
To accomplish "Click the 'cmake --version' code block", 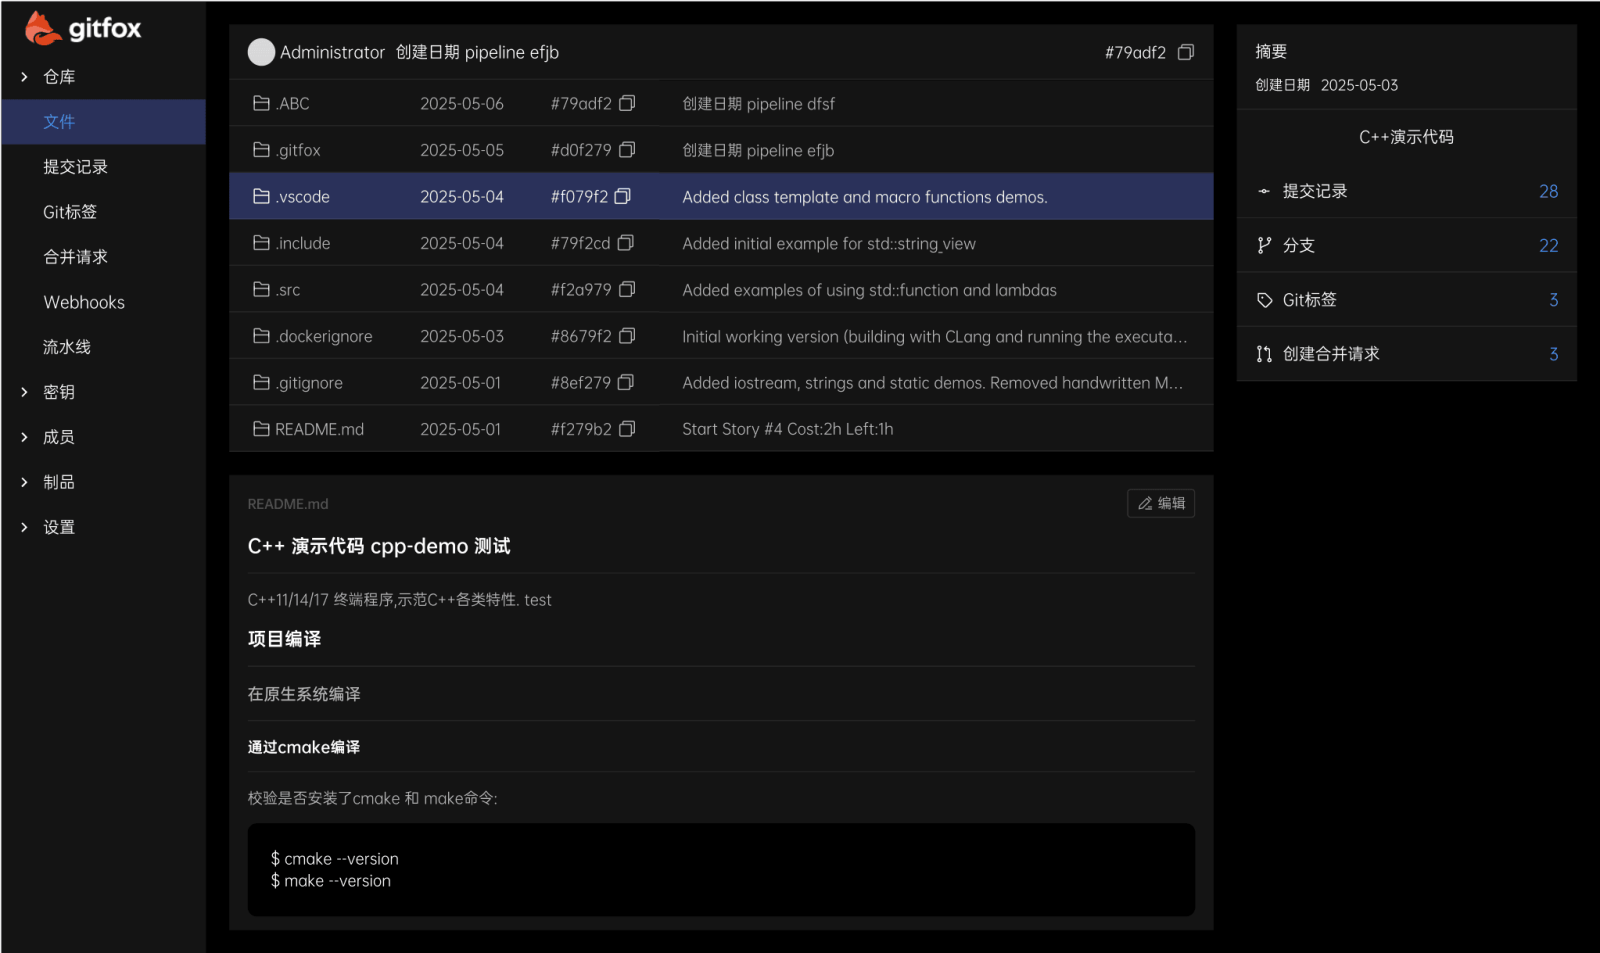I will click(x=721, y=870).
